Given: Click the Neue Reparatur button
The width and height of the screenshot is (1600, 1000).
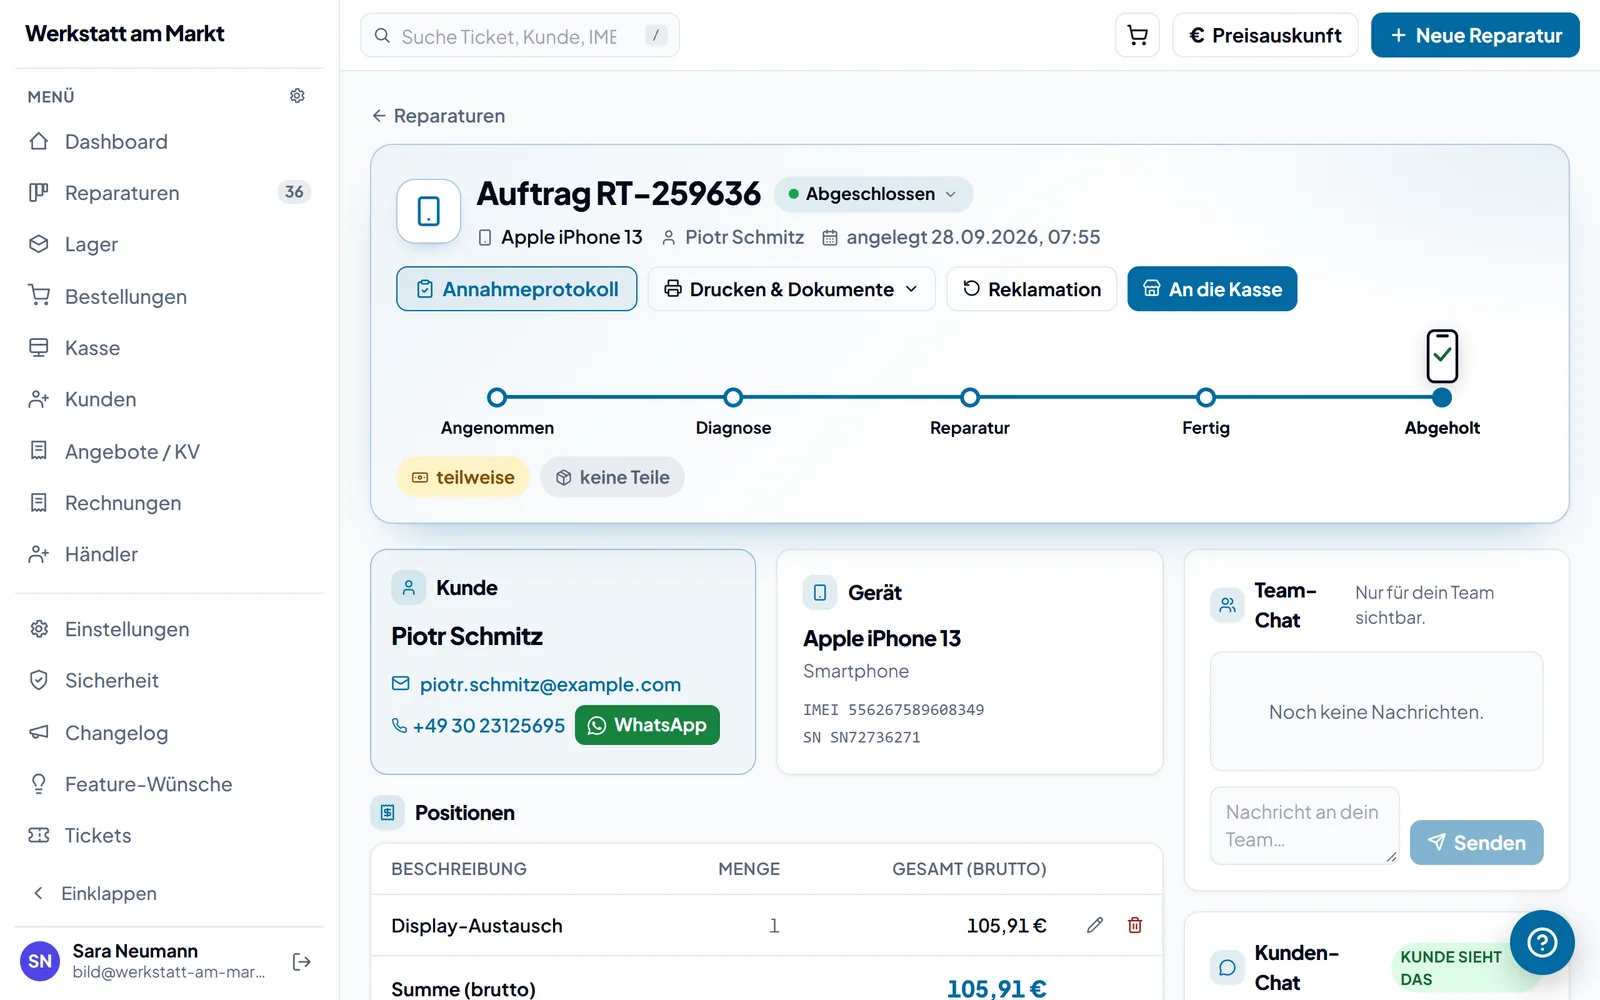Looking at the screenshot, I should pos(1475,35).
